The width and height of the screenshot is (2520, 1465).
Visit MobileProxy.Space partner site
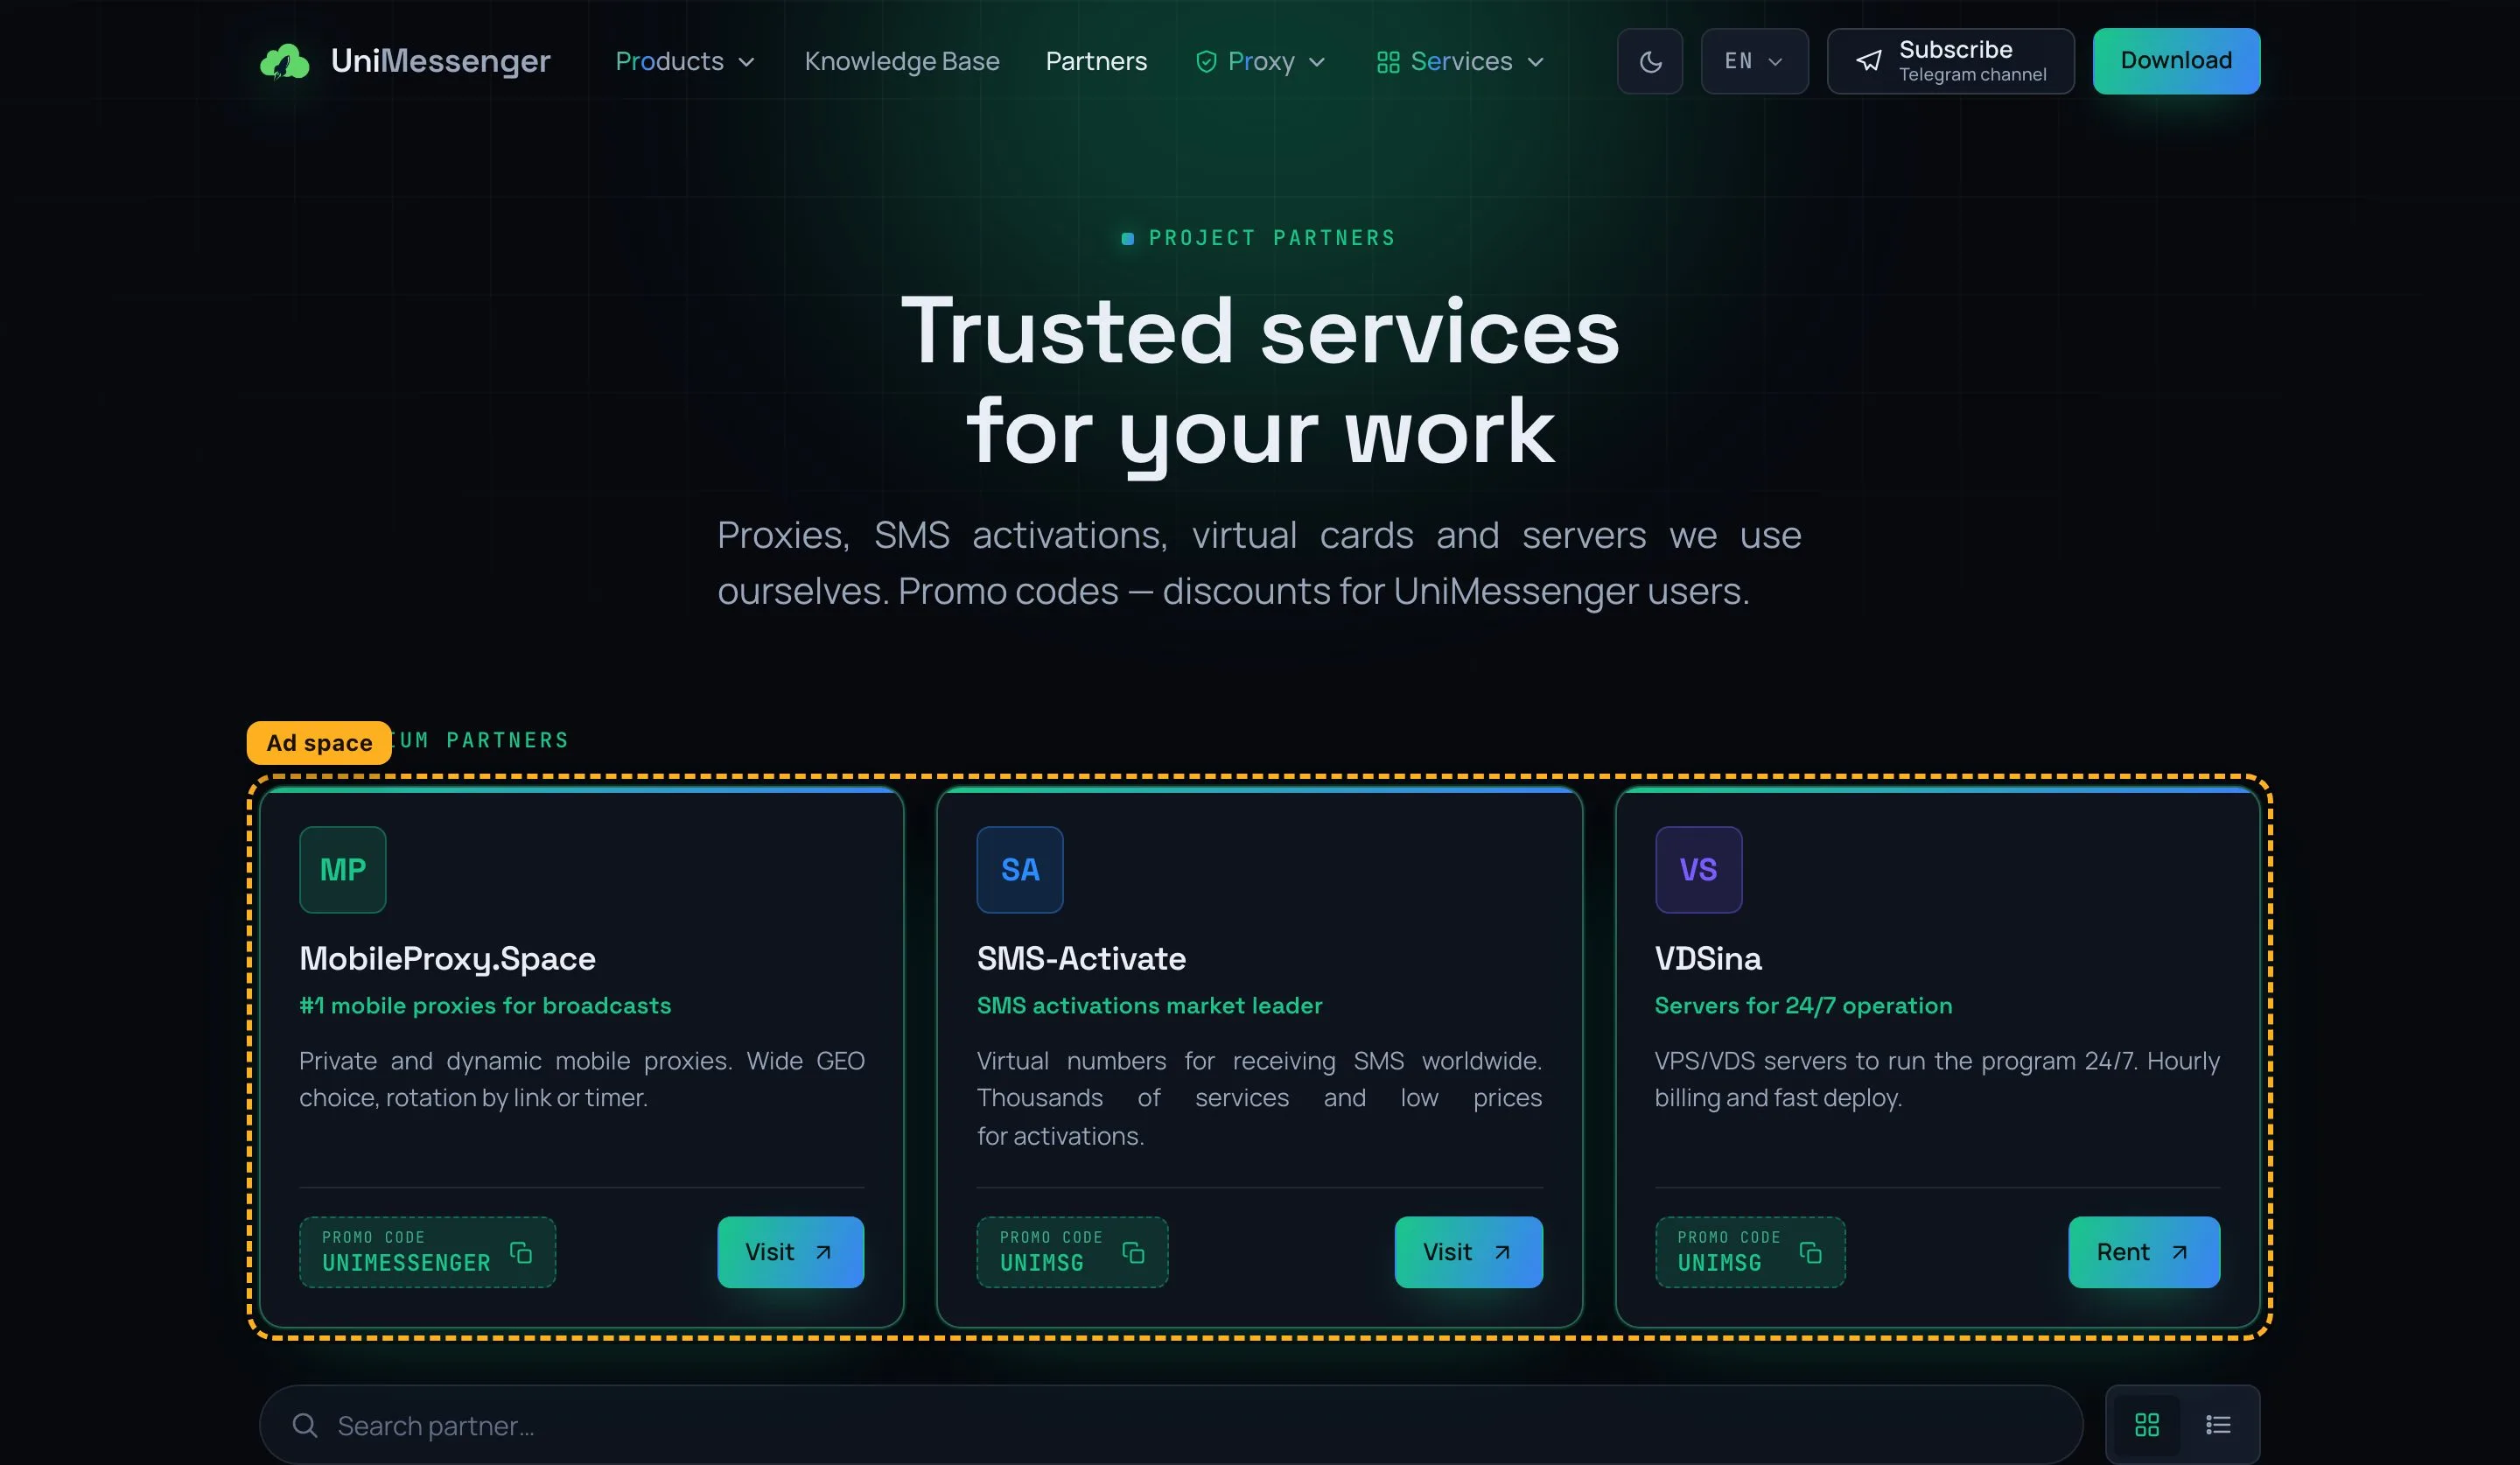coord(790,1252)
